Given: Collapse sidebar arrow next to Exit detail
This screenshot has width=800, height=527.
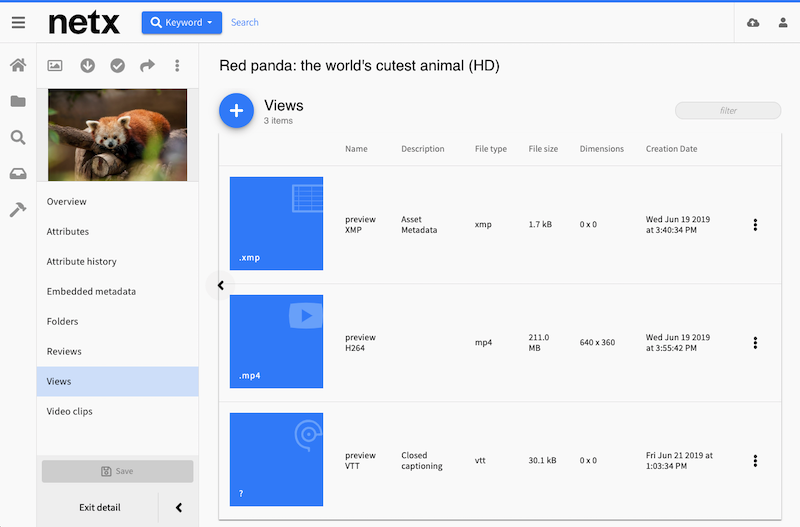Looking at the screenshot, I should click(x=179, y=507).
